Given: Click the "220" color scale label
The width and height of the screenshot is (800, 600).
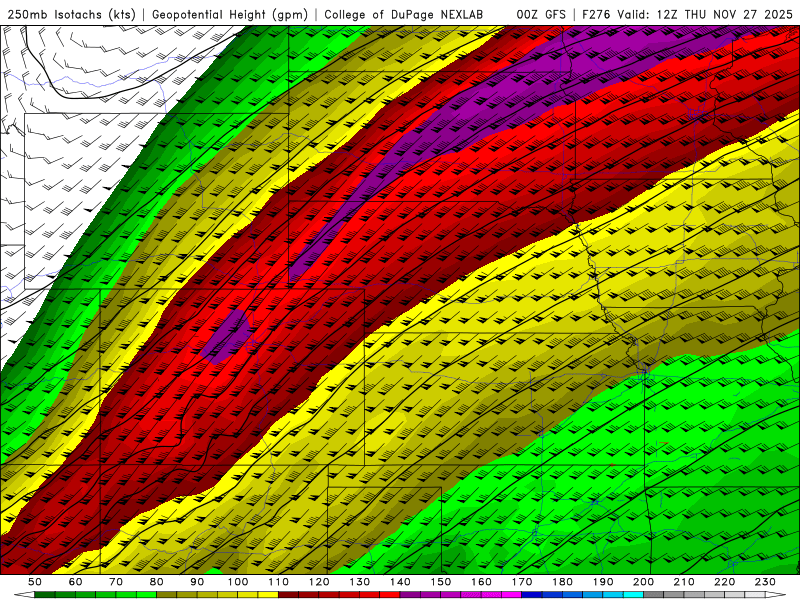Looking at the screenshot, I should (x=725, y=582).
